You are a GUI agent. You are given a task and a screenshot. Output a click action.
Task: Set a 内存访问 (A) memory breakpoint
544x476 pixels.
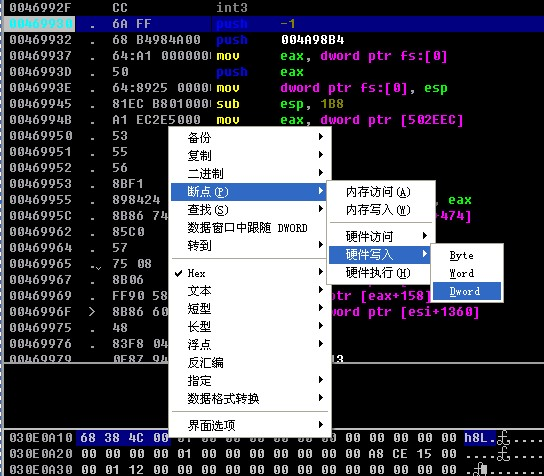click(381, 192)
